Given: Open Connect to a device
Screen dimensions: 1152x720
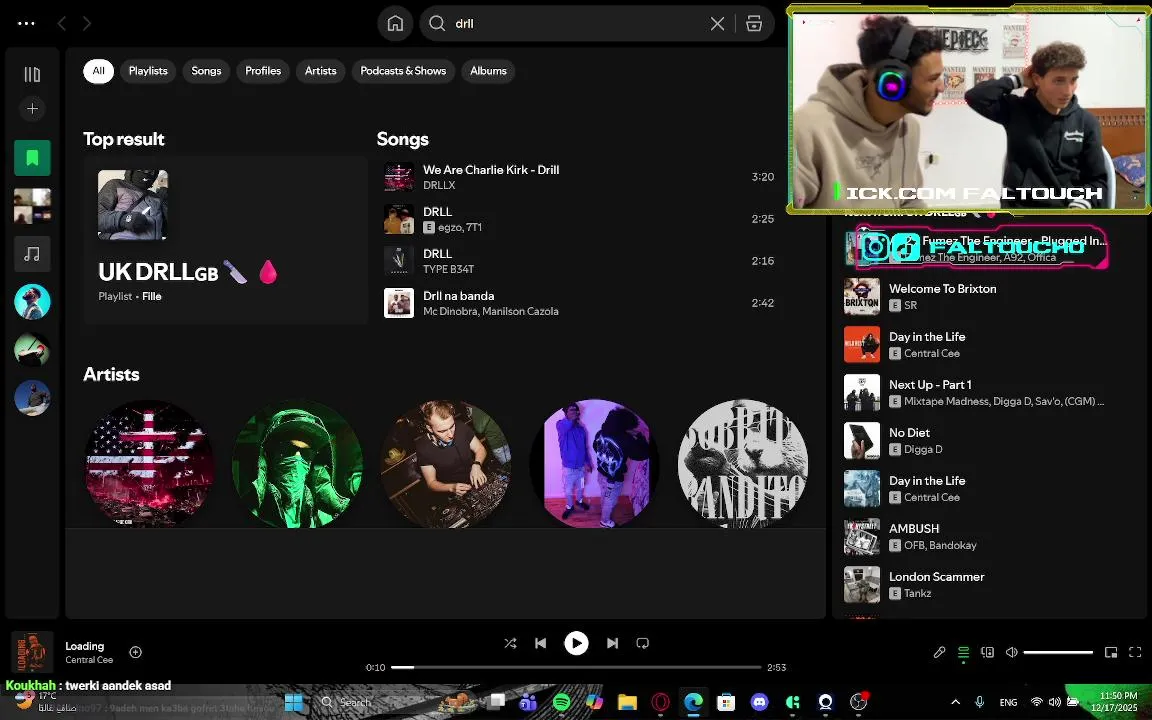Looking at the screenshot, I should pos(987,652).
